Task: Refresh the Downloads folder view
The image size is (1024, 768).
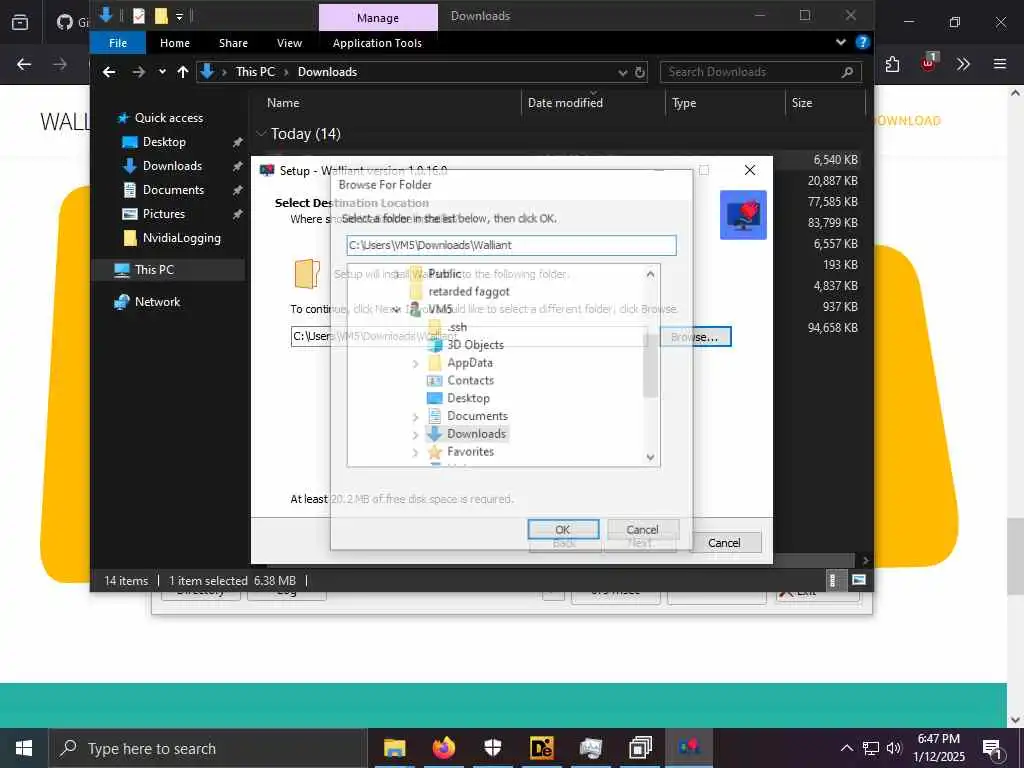Action: pos(641,72)
